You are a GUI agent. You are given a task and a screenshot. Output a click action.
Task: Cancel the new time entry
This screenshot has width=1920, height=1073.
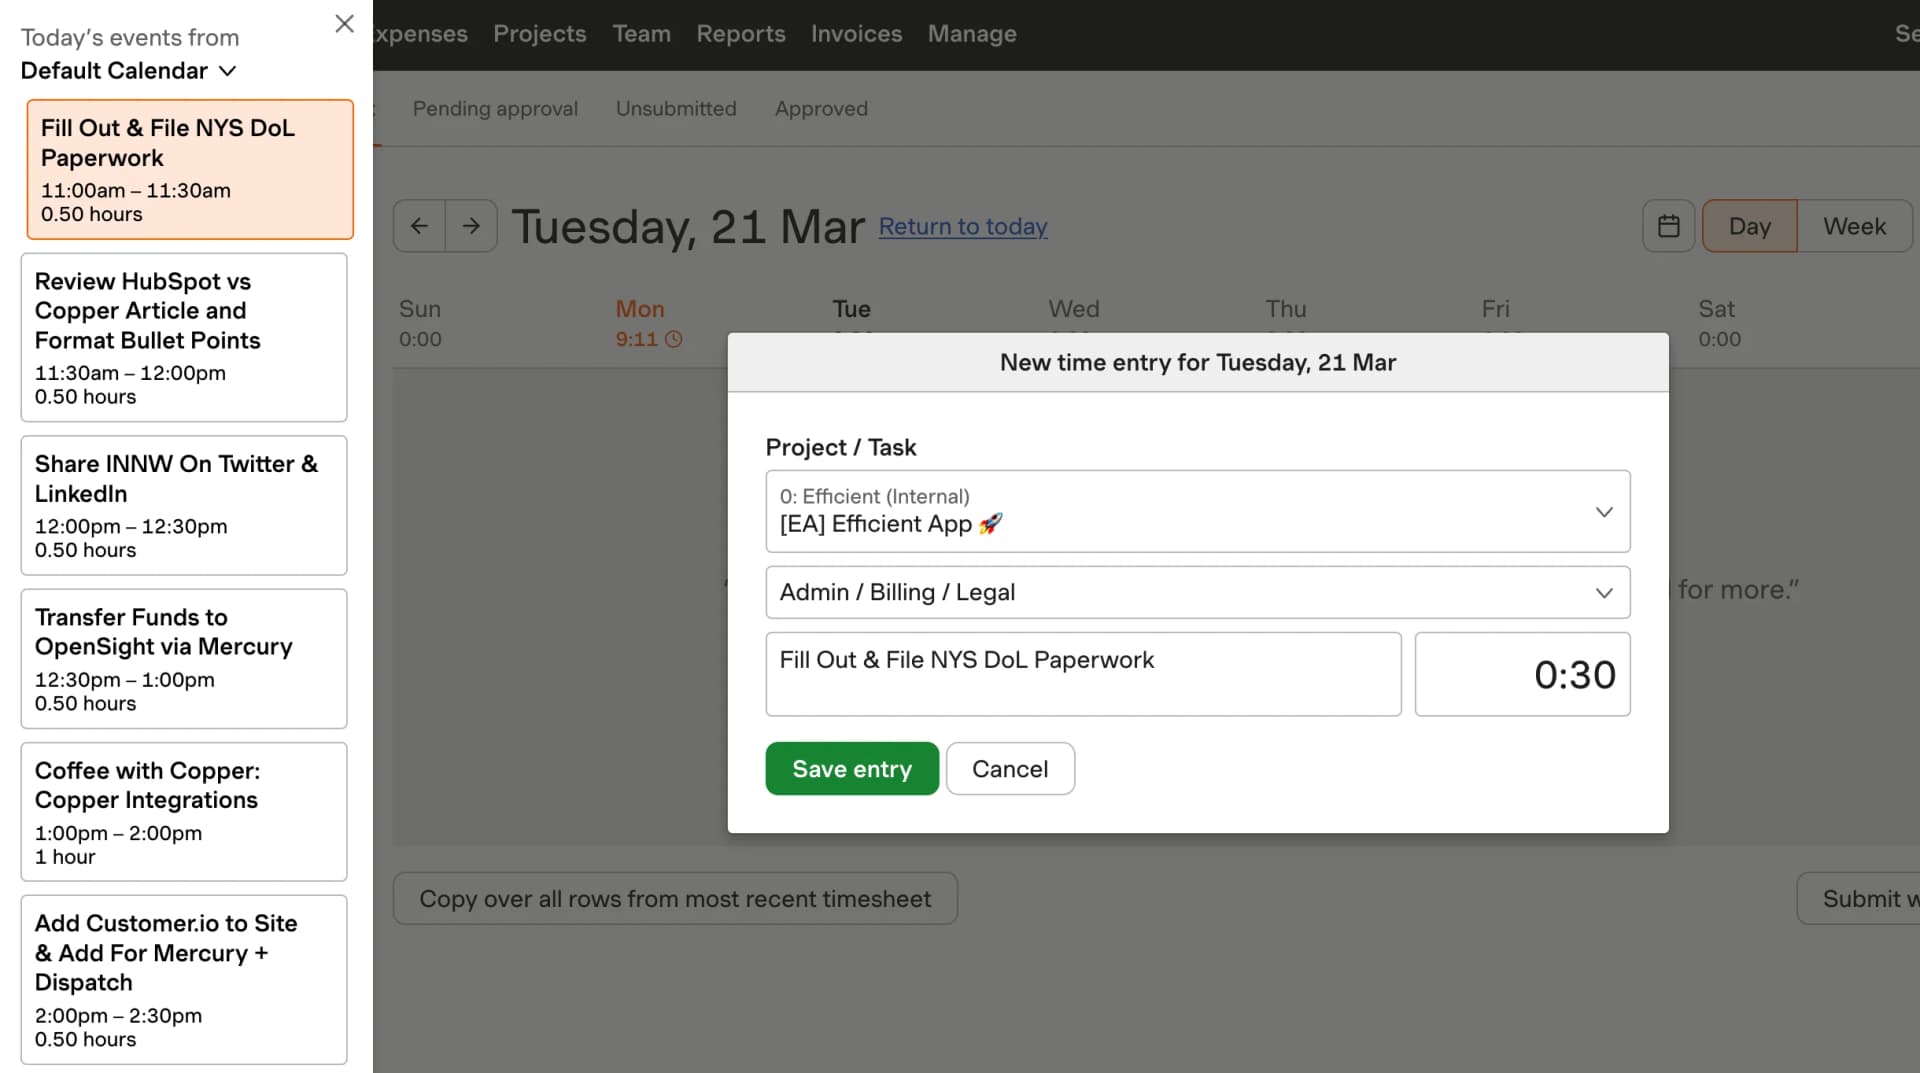click(1010, 769)
